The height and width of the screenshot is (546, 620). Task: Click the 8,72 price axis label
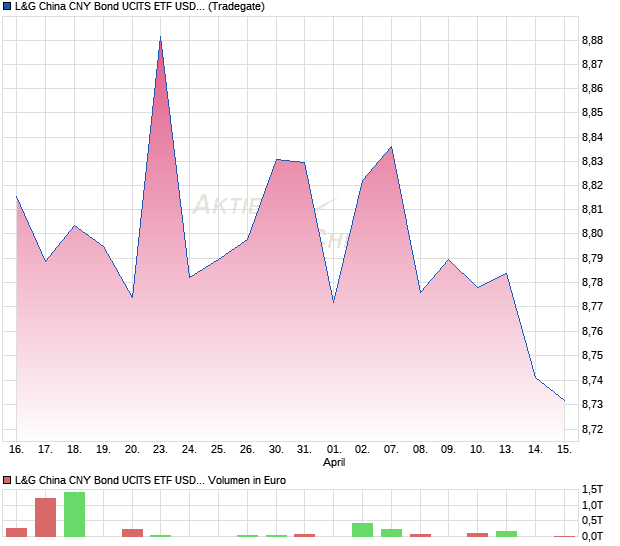[592, 429]
